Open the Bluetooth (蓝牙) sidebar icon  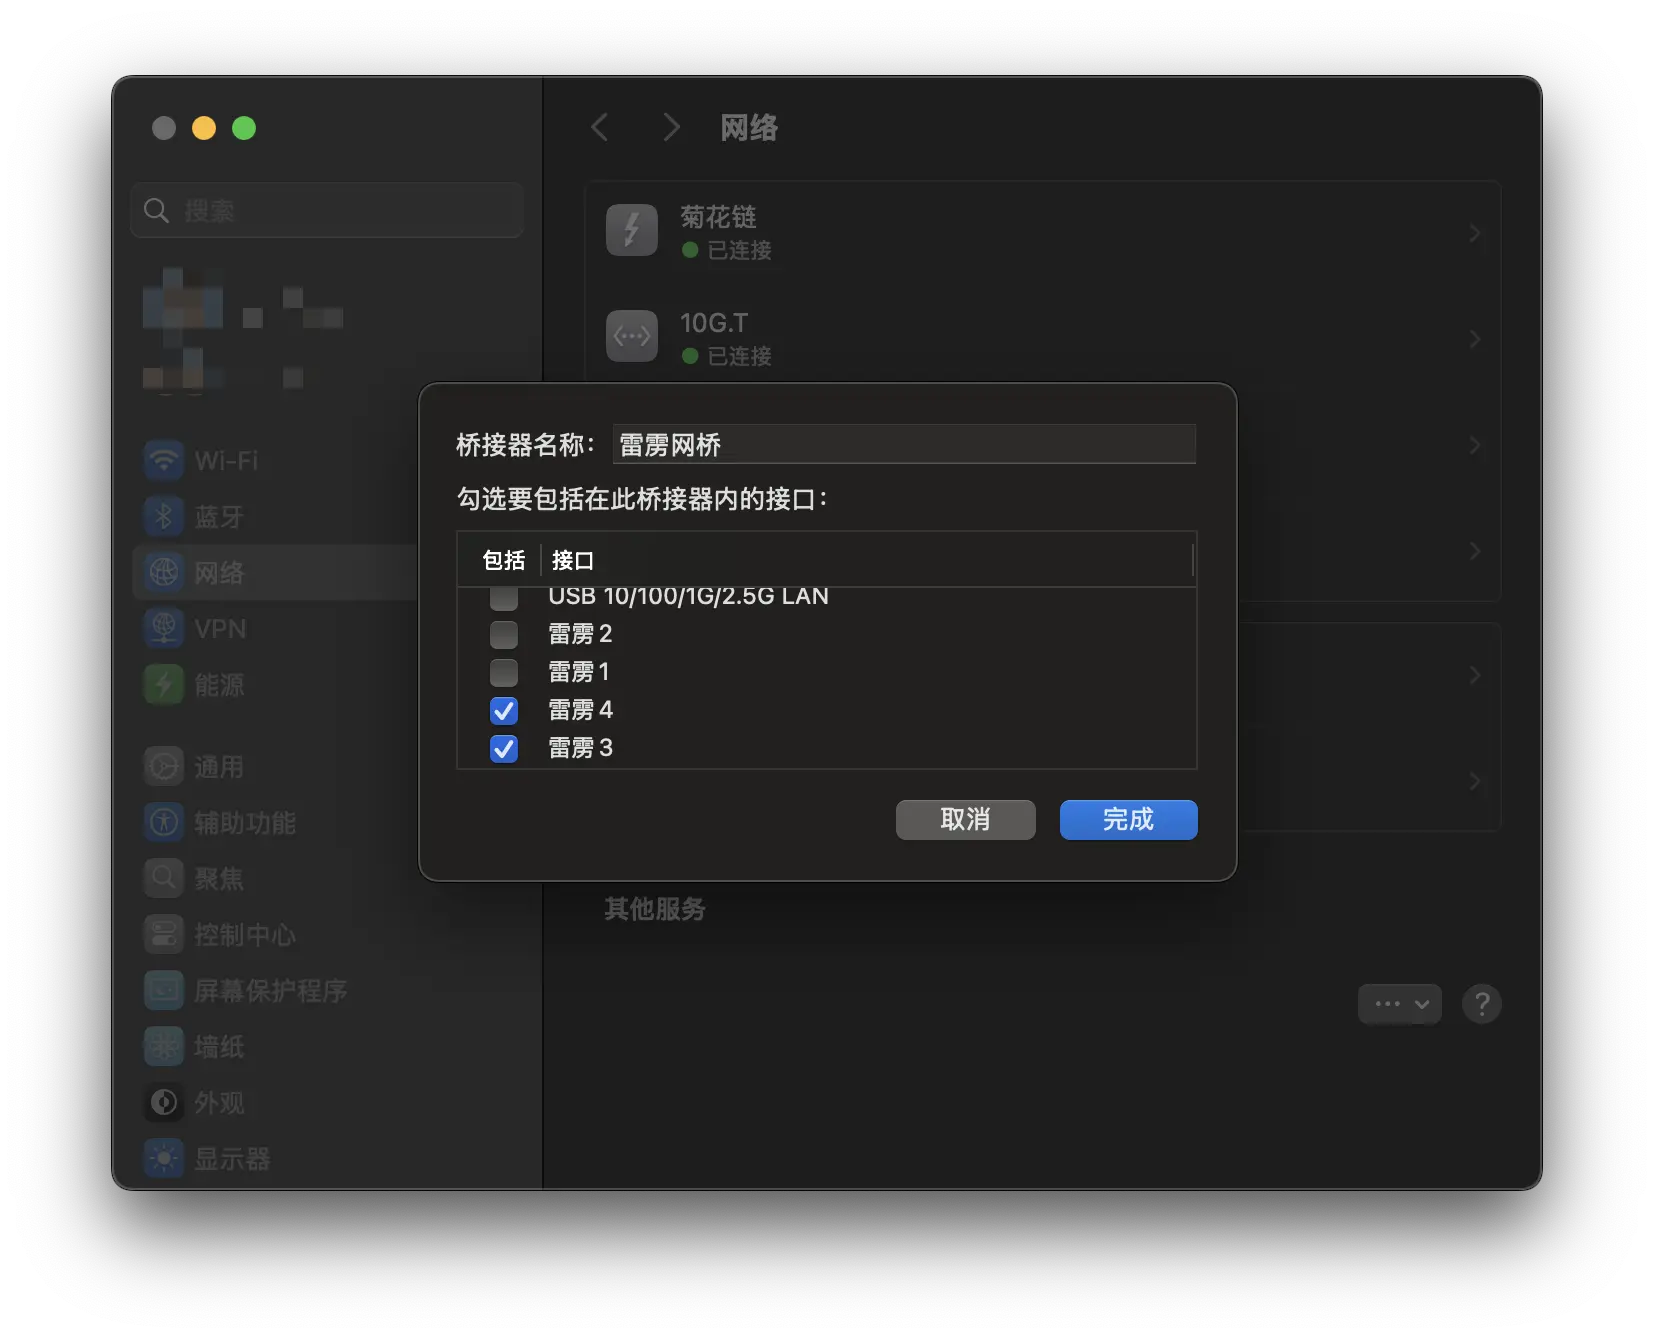click(x=164, y=517)
